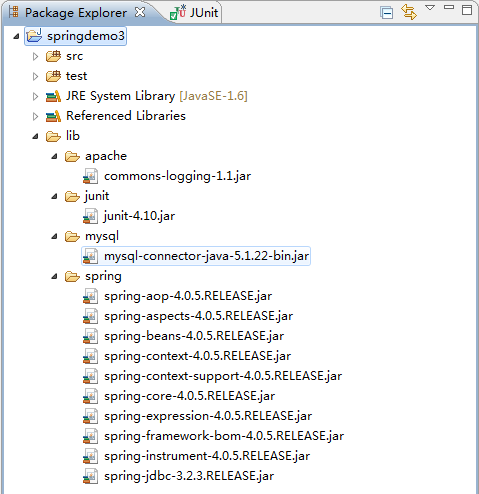Viewport: 479px width, 494px height.
Task: Select the src folder label
Action: click(74, 56)
